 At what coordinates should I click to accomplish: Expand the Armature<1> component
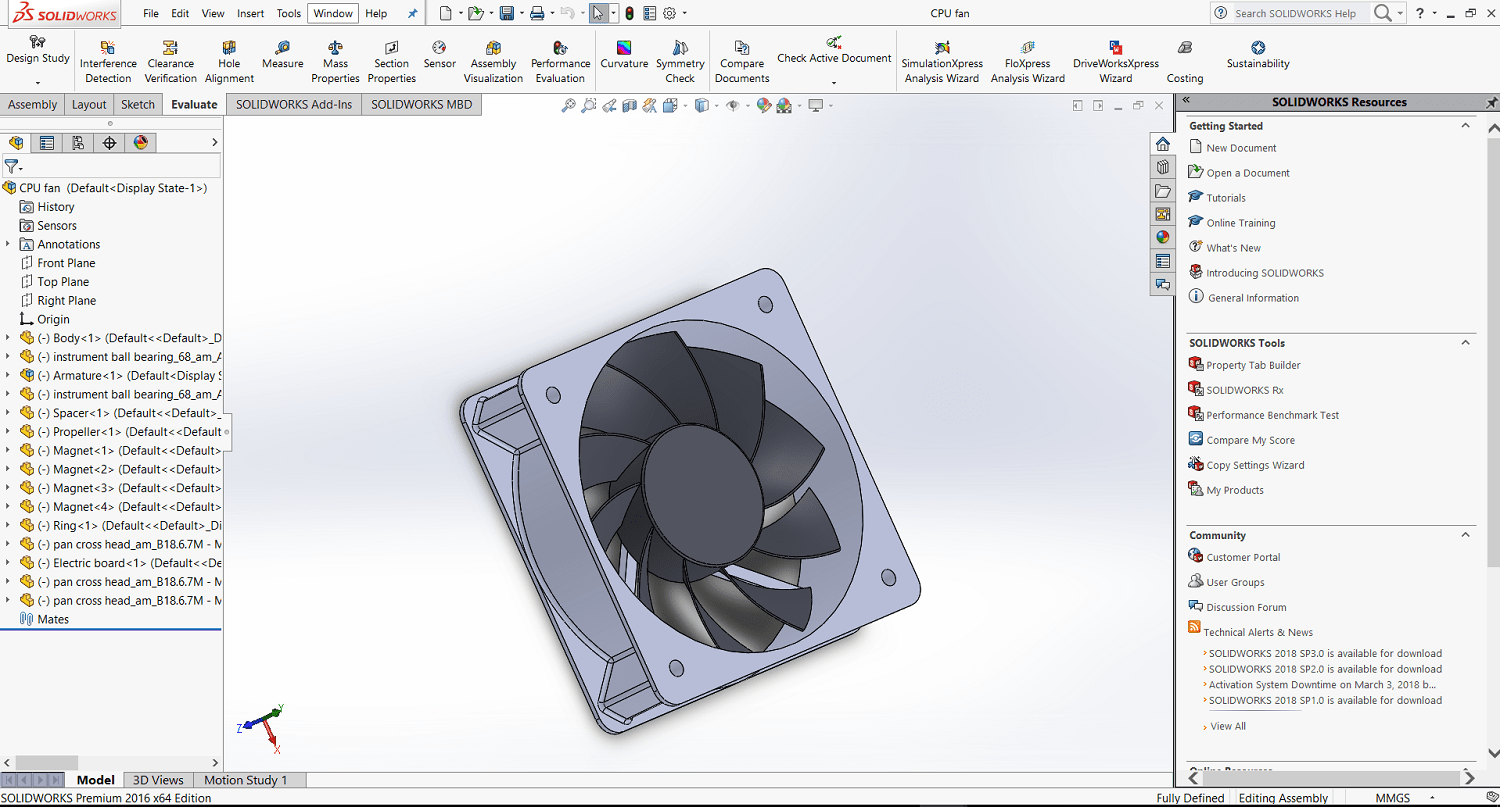tap(8, 375)
